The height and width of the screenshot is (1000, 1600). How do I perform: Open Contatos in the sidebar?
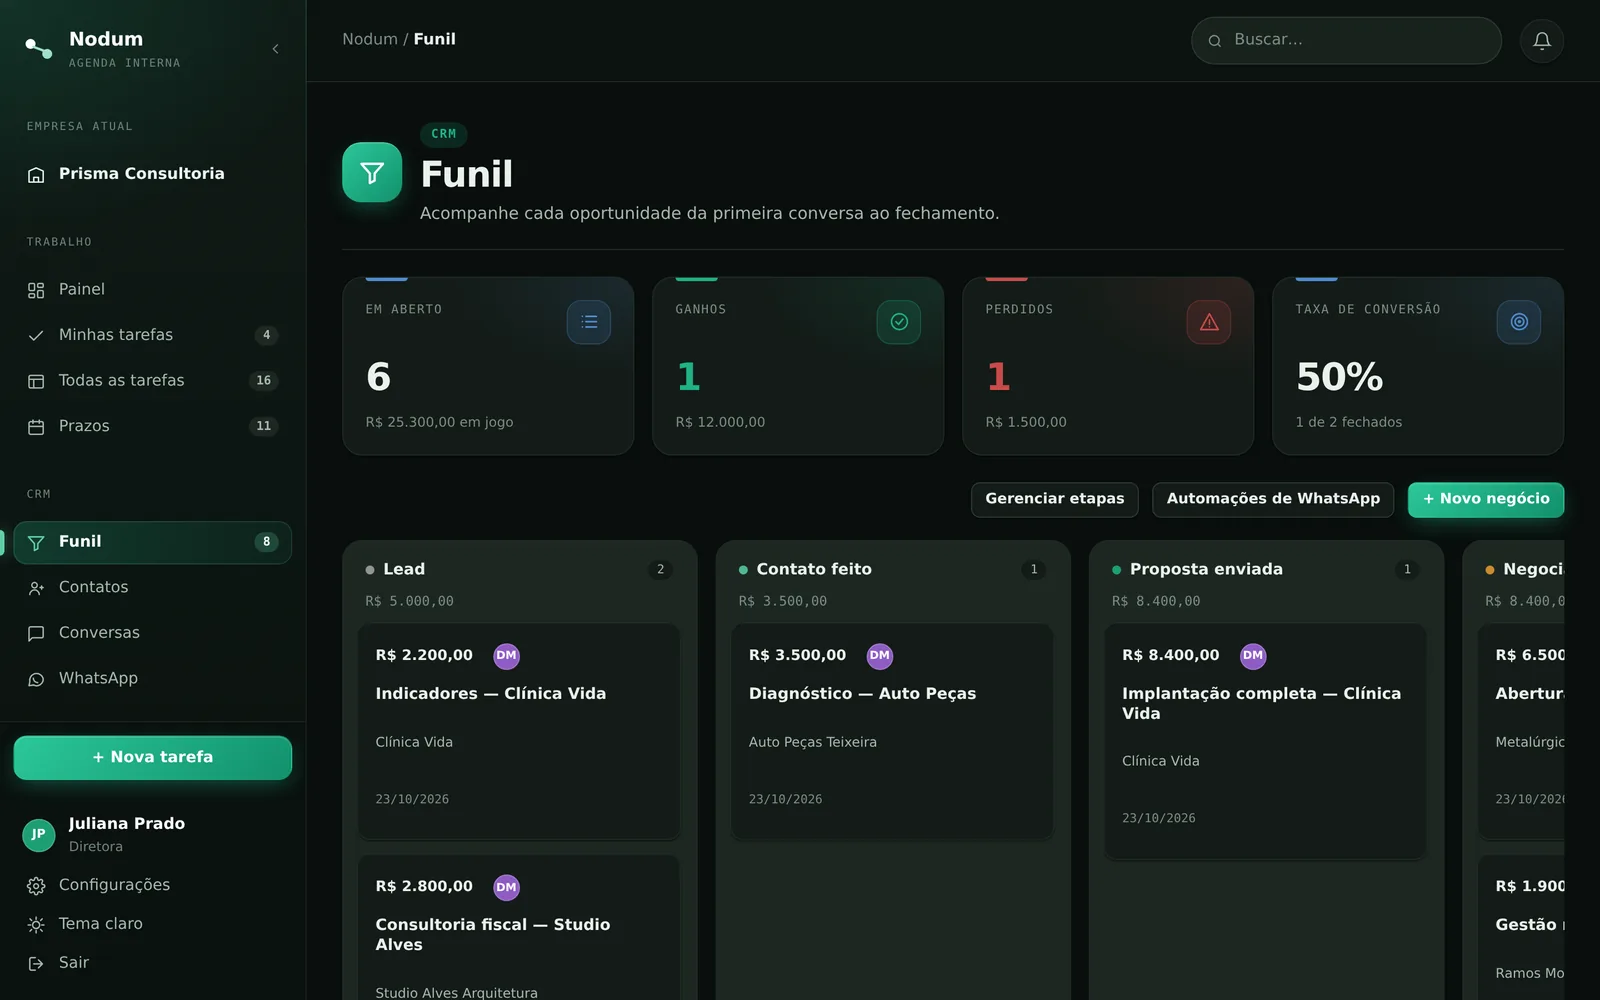tap(153, 587)
